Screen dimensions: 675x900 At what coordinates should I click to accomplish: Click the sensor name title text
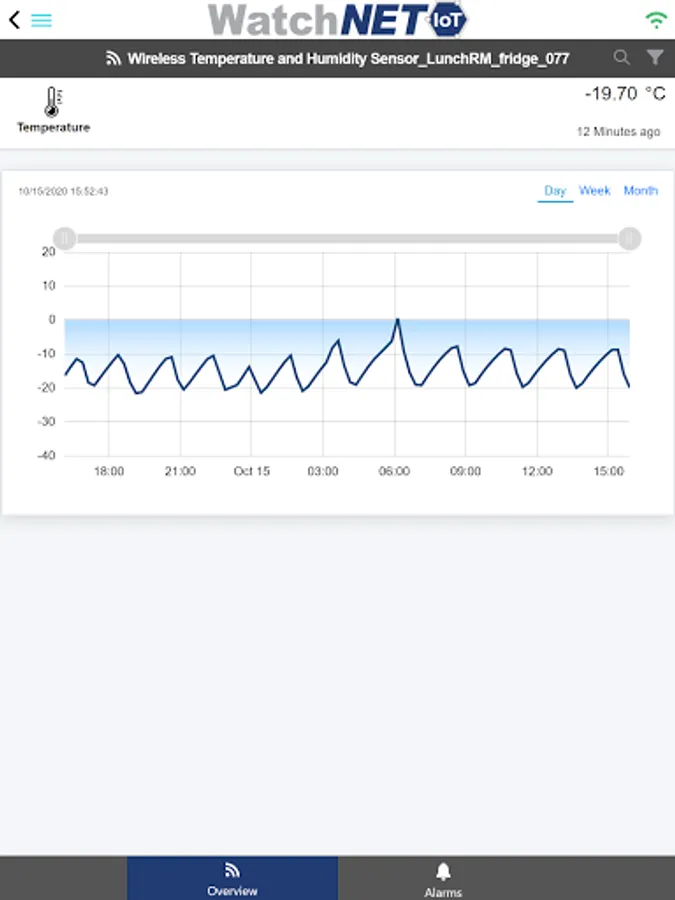click(x=348, y=59)
